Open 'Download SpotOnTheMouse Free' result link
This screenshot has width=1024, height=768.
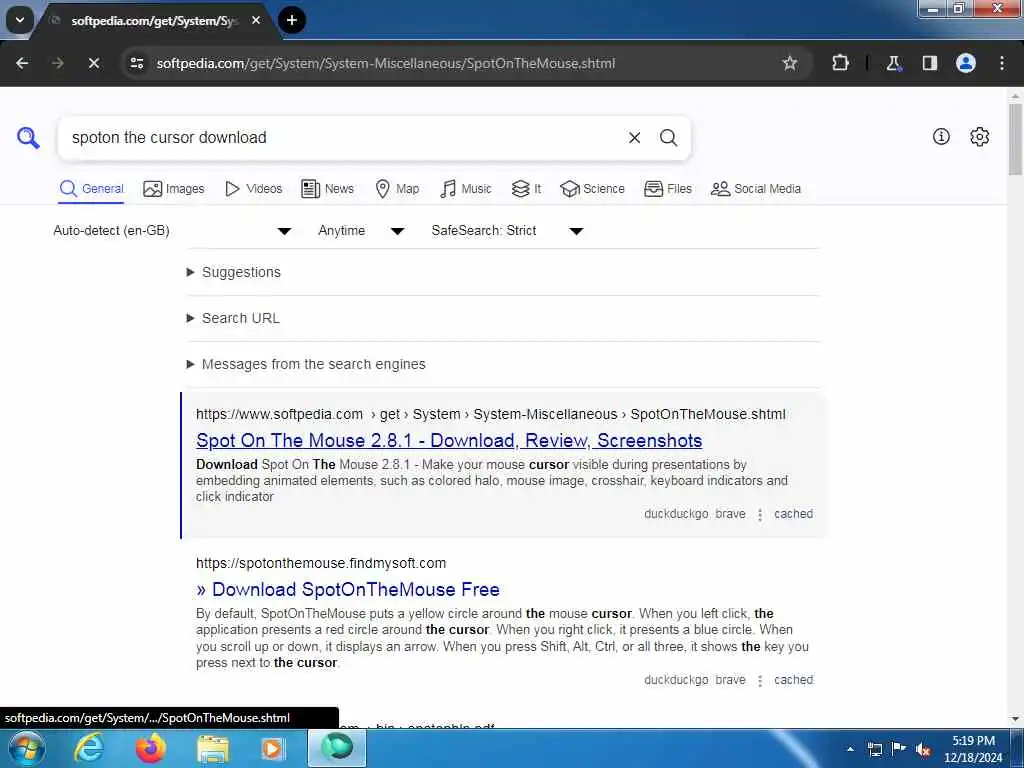[347, 590]
